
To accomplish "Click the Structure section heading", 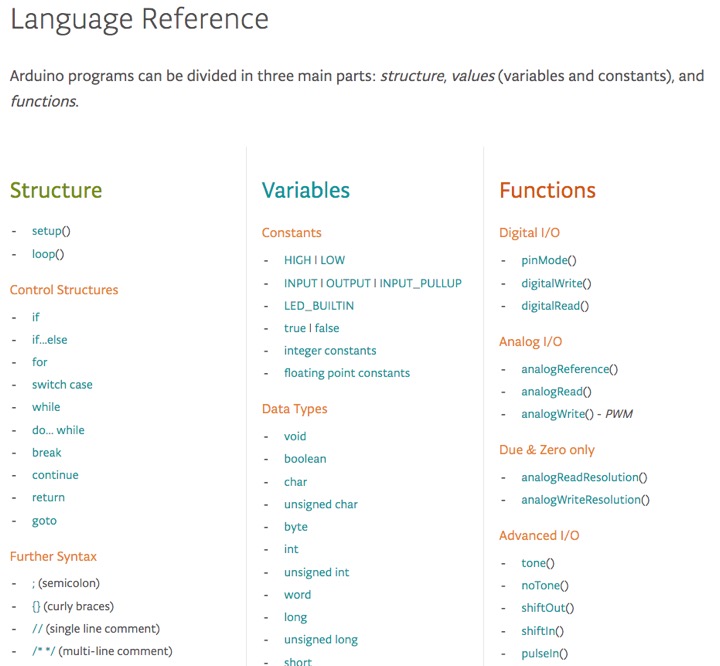I will click(x=56, y=190).
